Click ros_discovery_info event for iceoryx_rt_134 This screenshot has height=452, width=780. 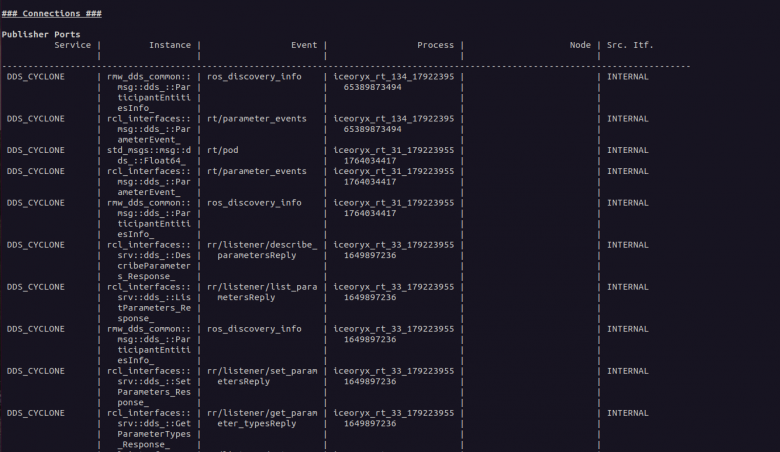(x=254, y=77)
